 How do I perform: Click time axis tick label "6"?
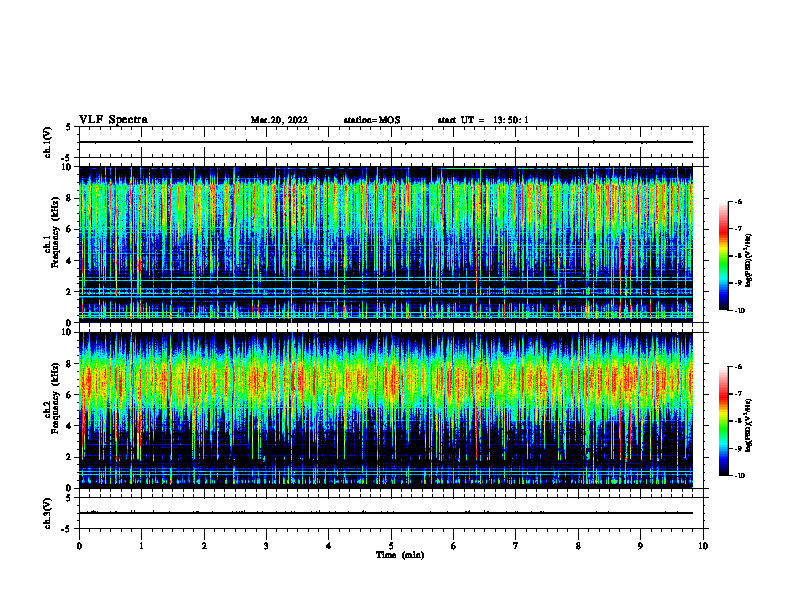click(454, 546)
